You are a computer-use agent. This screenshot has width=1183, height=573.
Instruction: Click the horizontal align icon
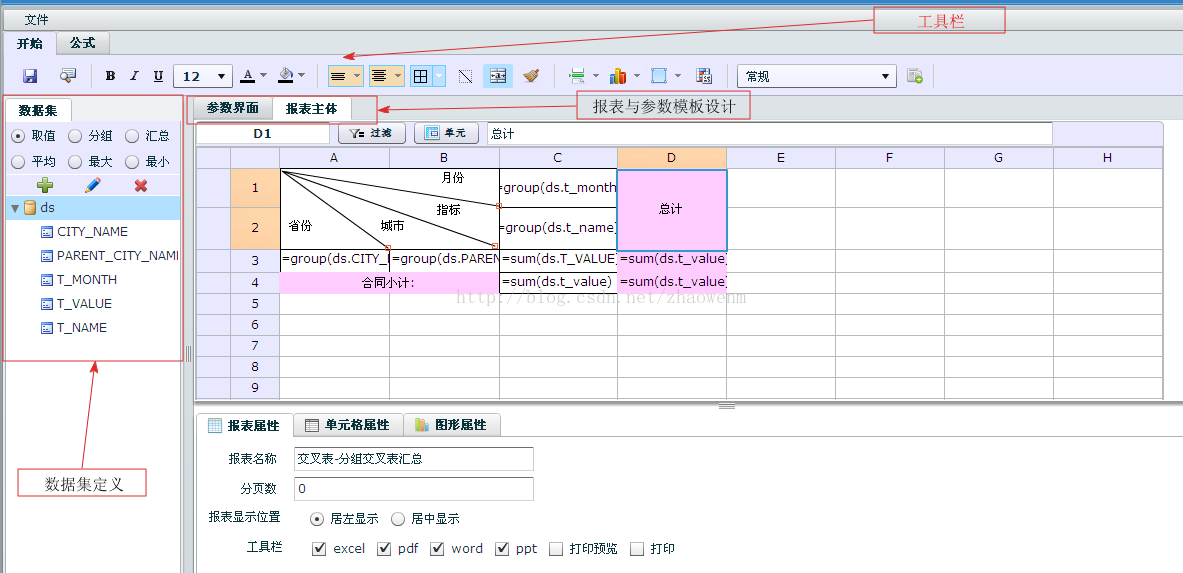[x=338, y=76]
